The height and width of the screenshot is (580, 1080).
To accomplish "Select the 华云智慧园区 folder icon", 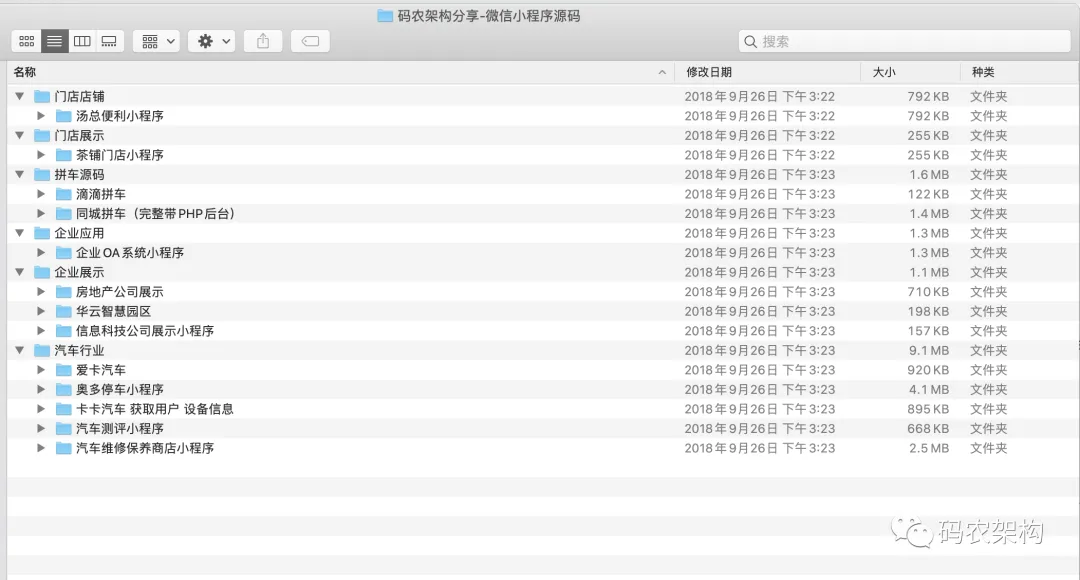I will (x=63, y=311).
